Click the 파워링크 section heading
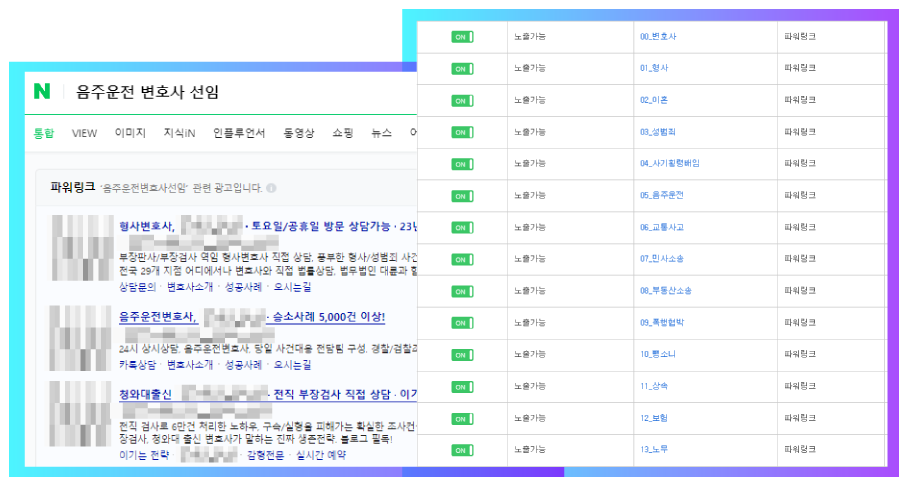The width and height of the screenshot is (908, 486). [x=72, y=187]
